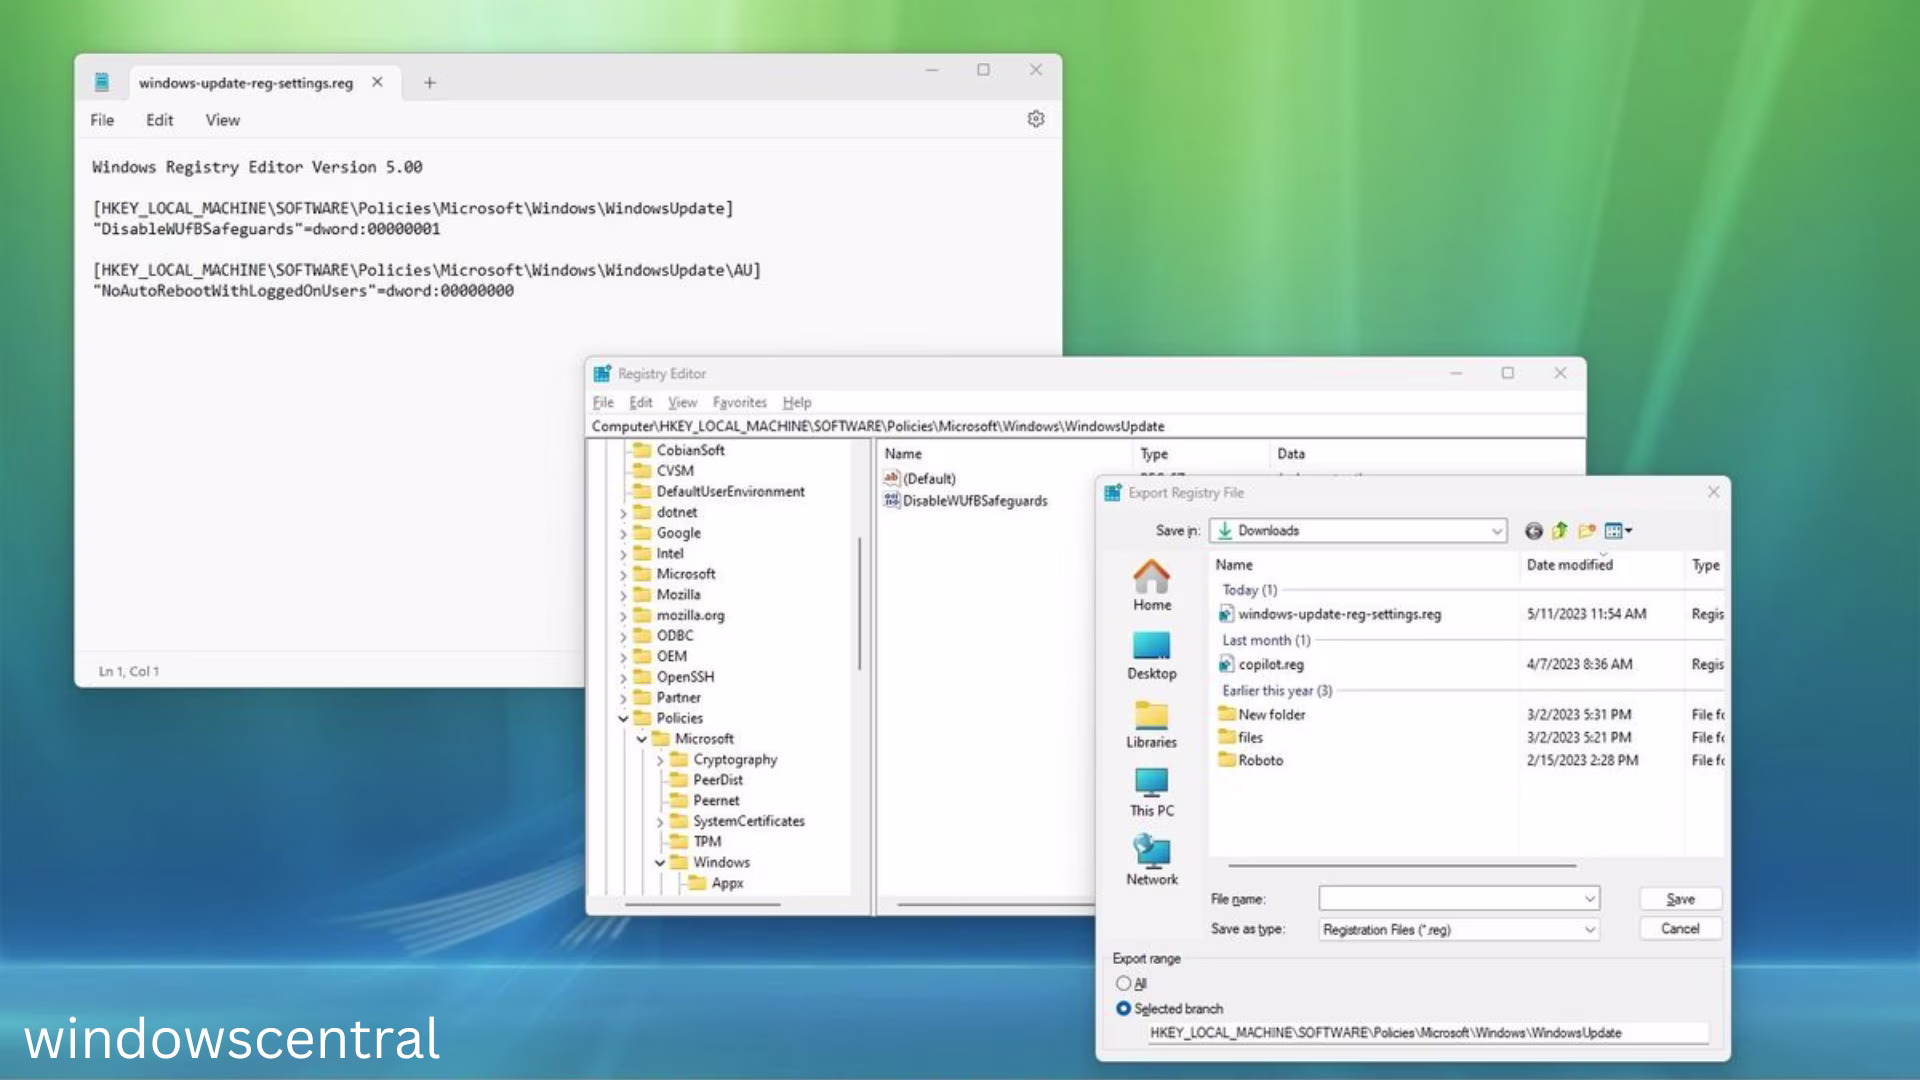Click the Export Registry File dialog icon

point(1113,492)
